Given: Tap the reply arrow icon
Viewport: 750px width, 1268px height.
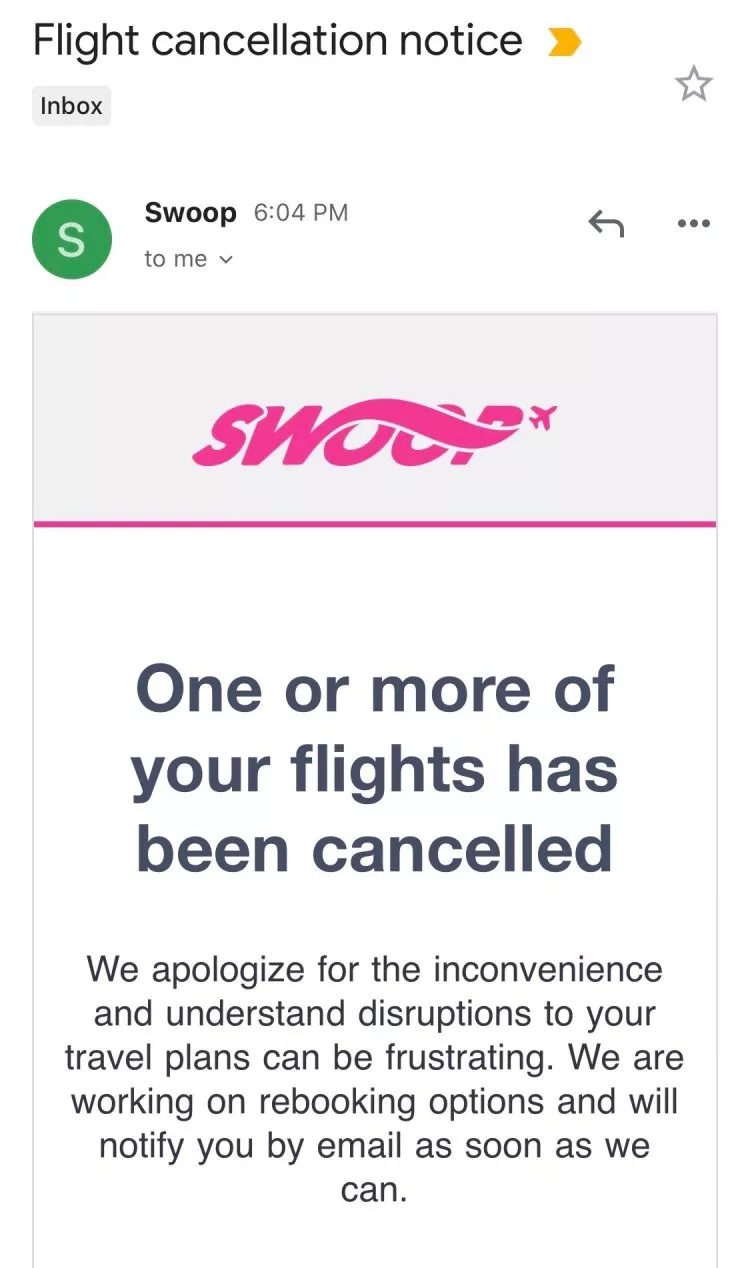Looking at the screenshot, I should [605, 224].
